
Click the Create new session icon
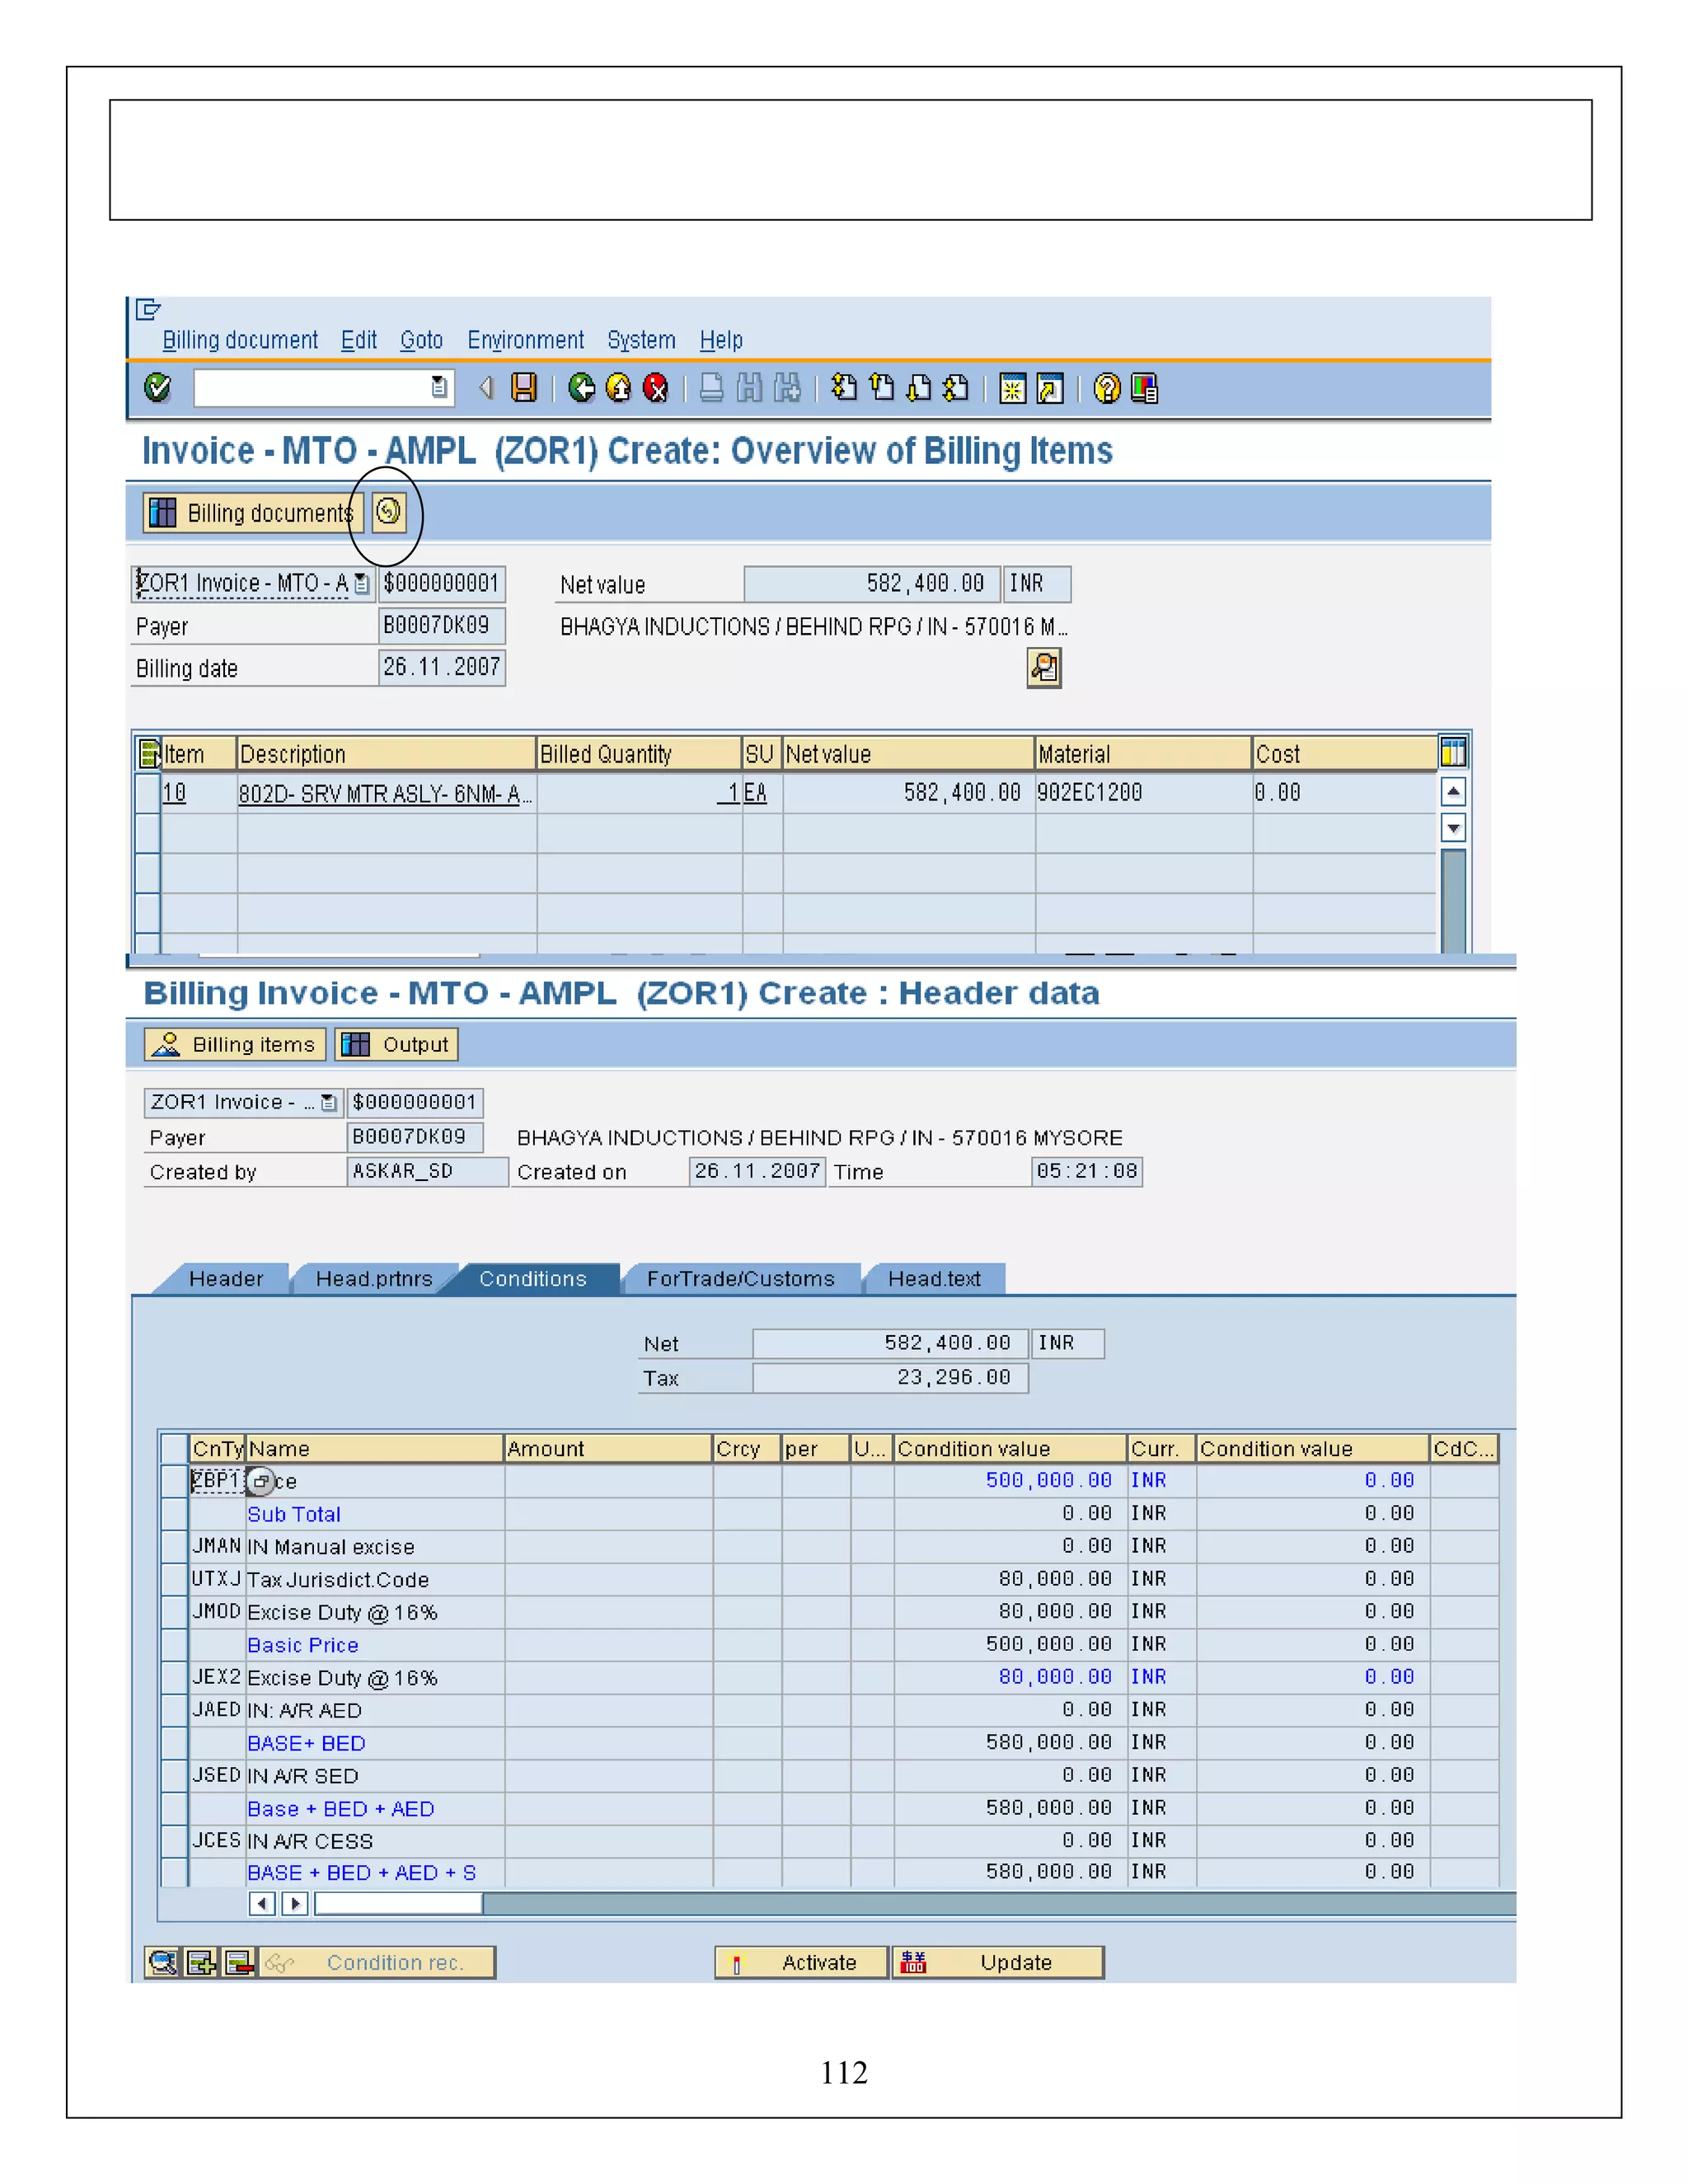pos(1012,388)
